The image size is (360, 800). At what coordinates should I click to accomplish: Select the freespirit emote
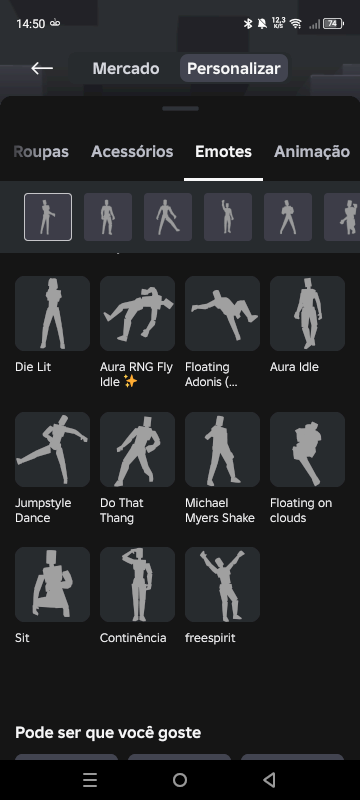click(x=222, y=585)
